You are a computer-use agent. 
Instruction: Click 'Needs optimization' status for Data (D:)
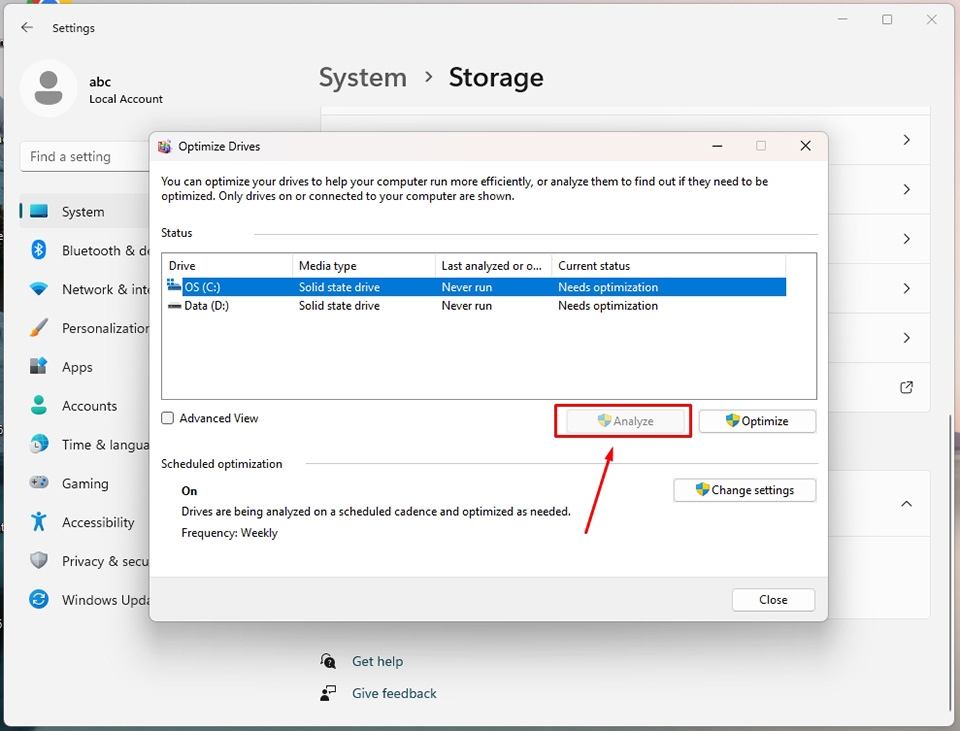click(607, 306)
